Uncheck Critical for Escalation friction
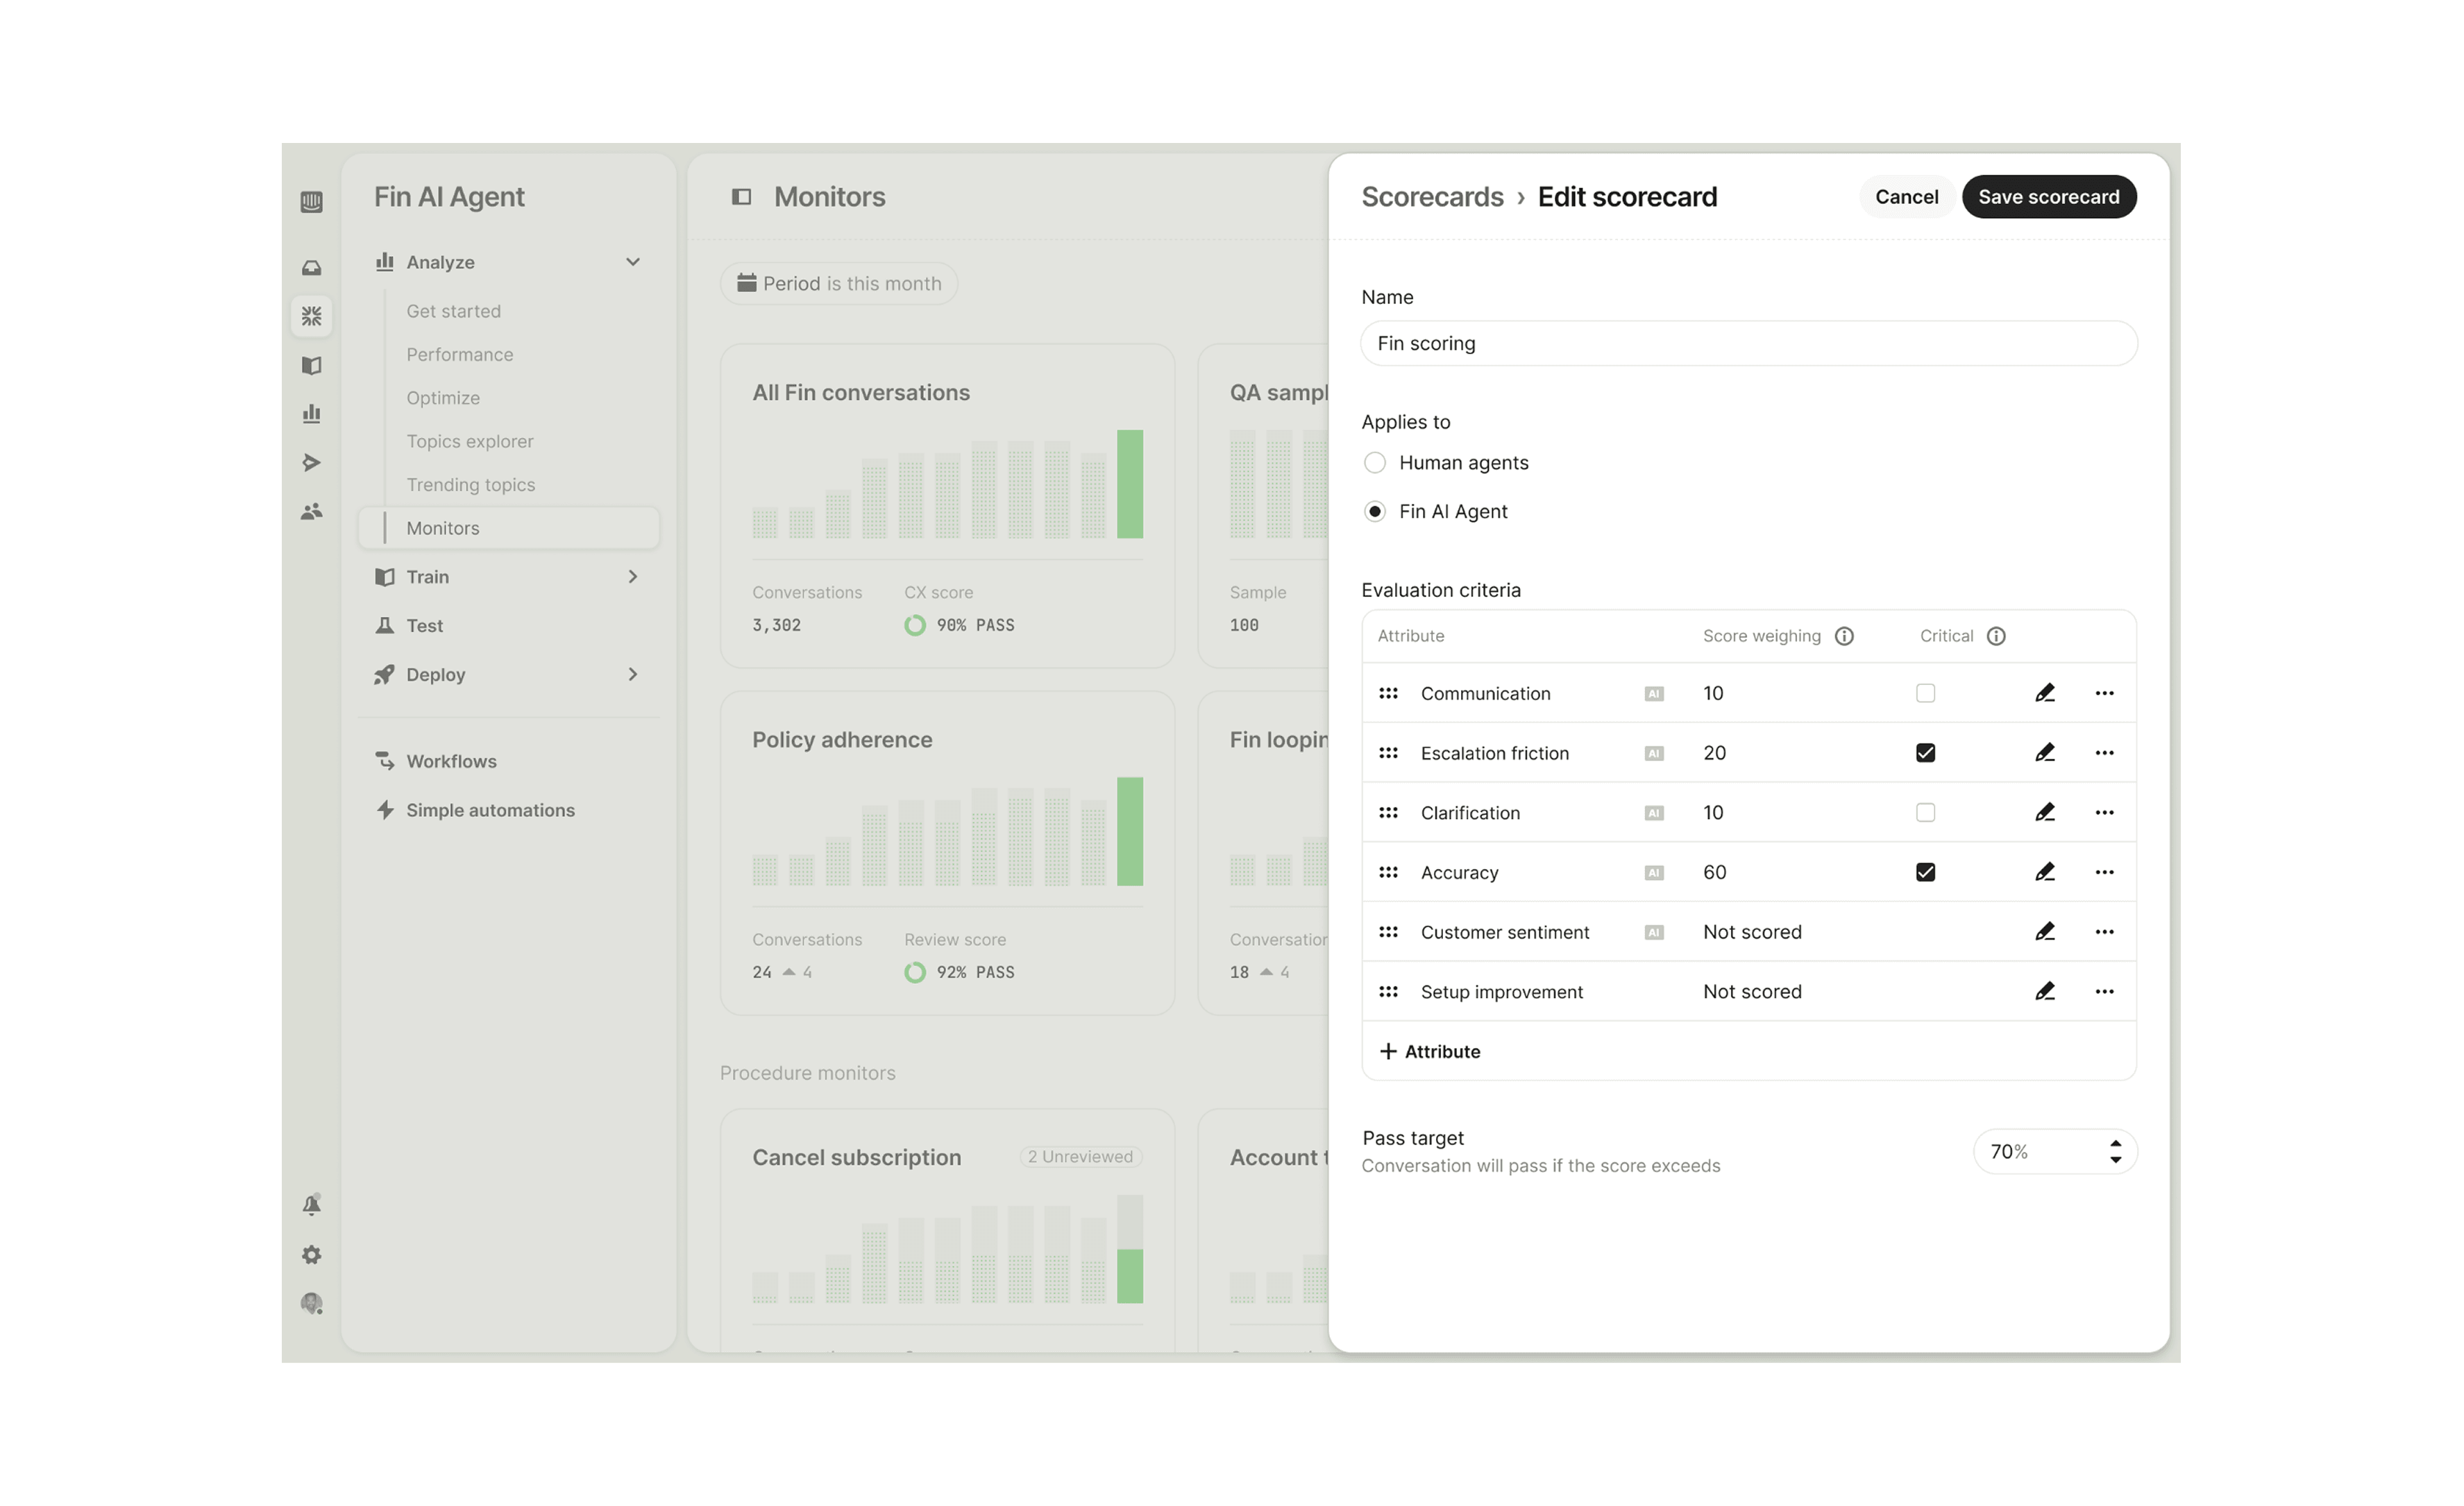This screenshot has width=2464, height=1506. coord(1926,752)
